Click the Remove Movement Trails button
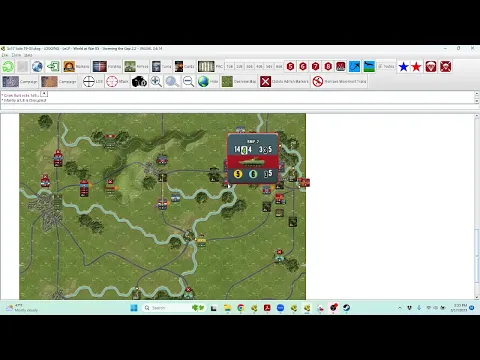This screenshot has width=480, height=360. 339,81
